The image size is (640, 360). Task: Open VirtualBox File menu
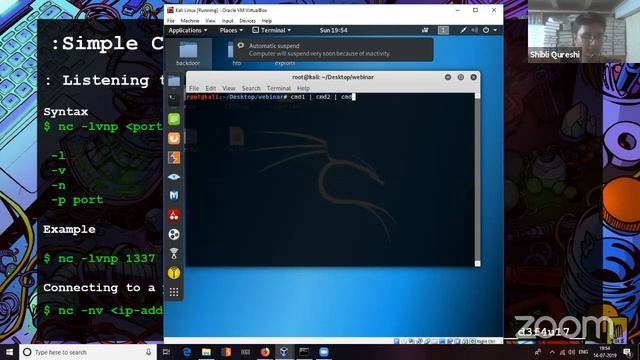[x=171, y=21]
